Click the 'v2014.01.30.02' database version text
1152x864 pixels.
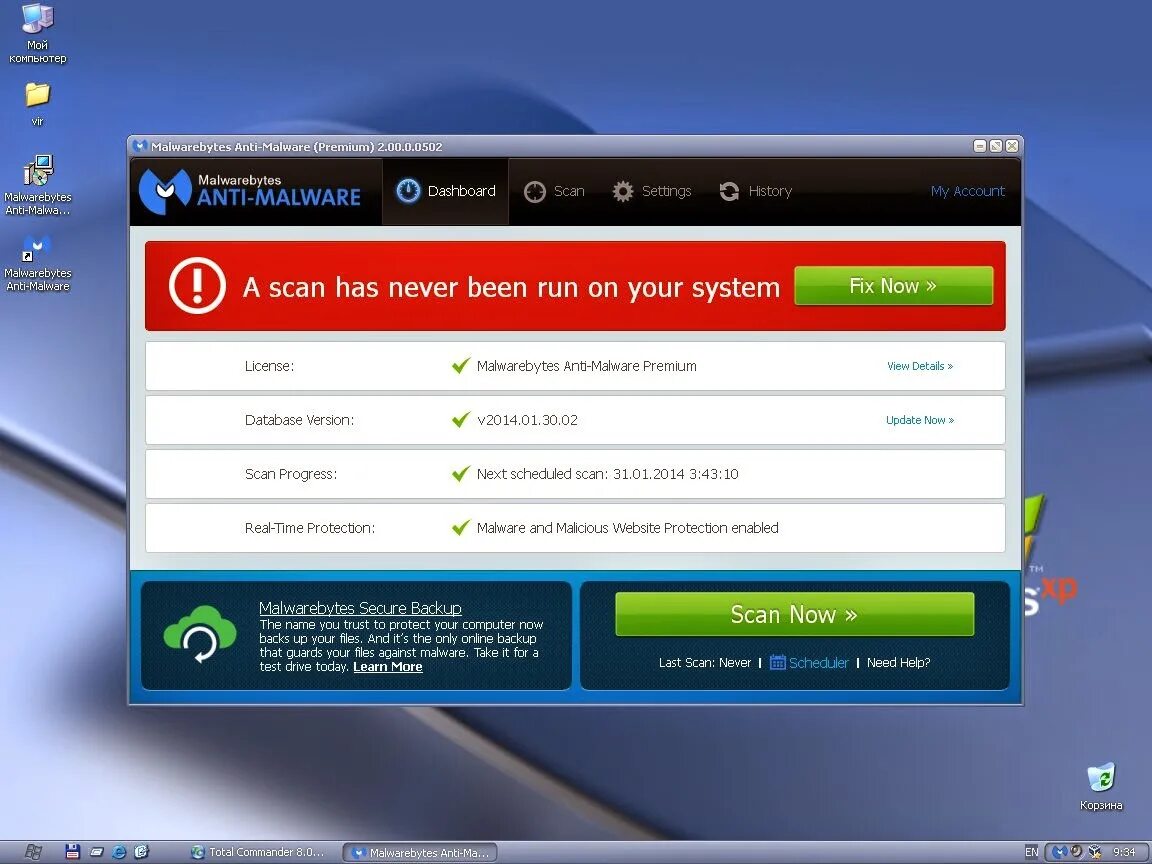click(527, 420)
